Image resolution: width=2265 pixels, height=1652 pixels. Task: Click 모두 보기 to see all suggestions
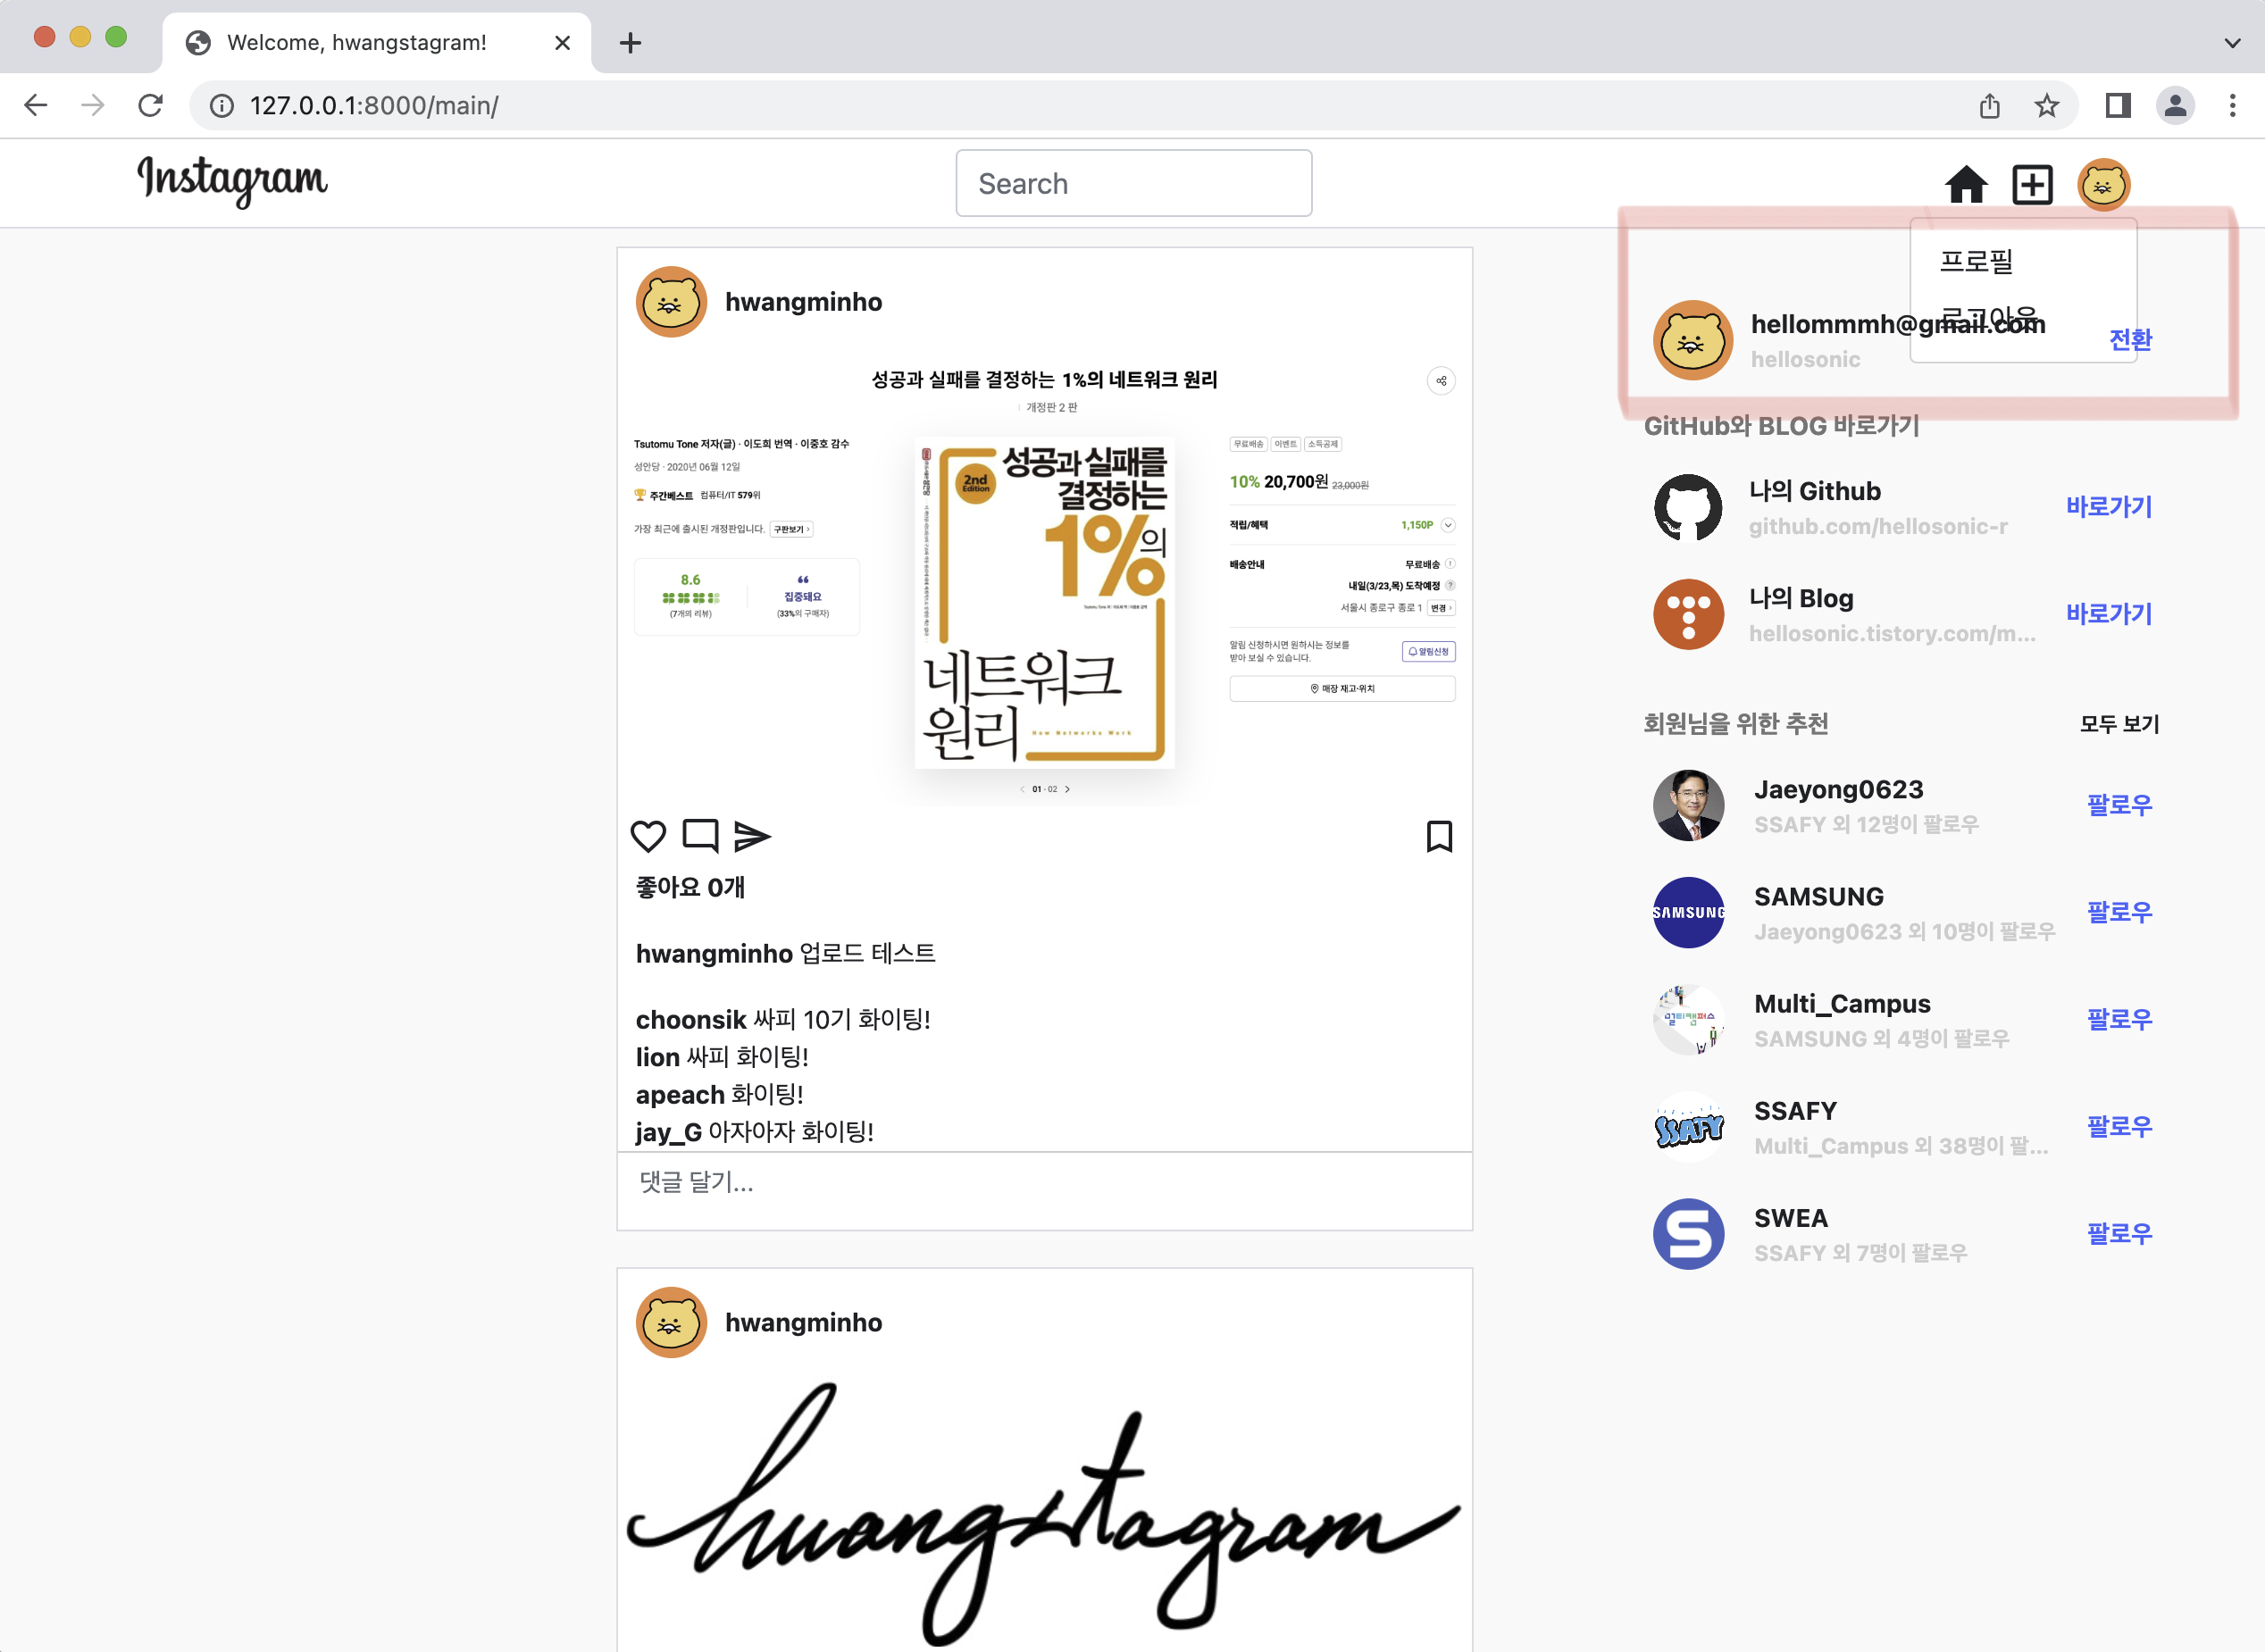[2119, 723]
